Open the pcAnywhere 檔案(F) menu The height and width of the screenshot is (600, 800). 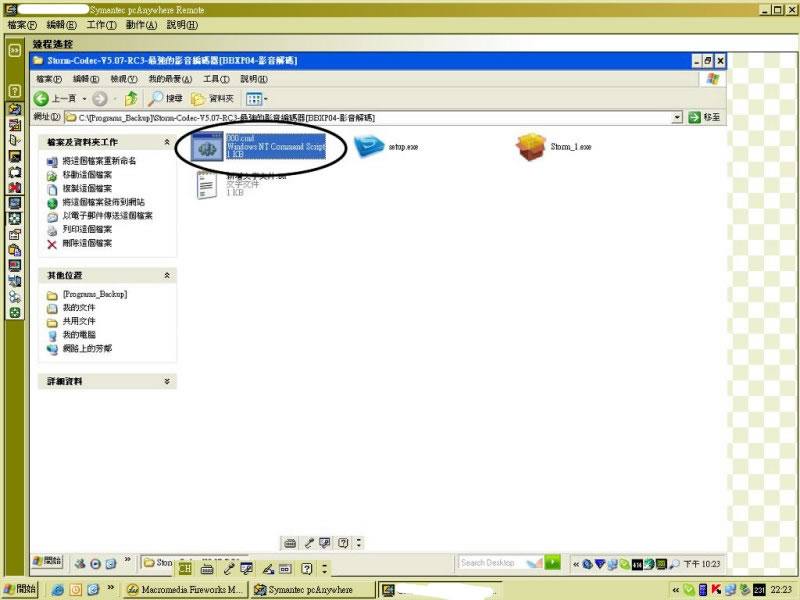coord(22,24)
